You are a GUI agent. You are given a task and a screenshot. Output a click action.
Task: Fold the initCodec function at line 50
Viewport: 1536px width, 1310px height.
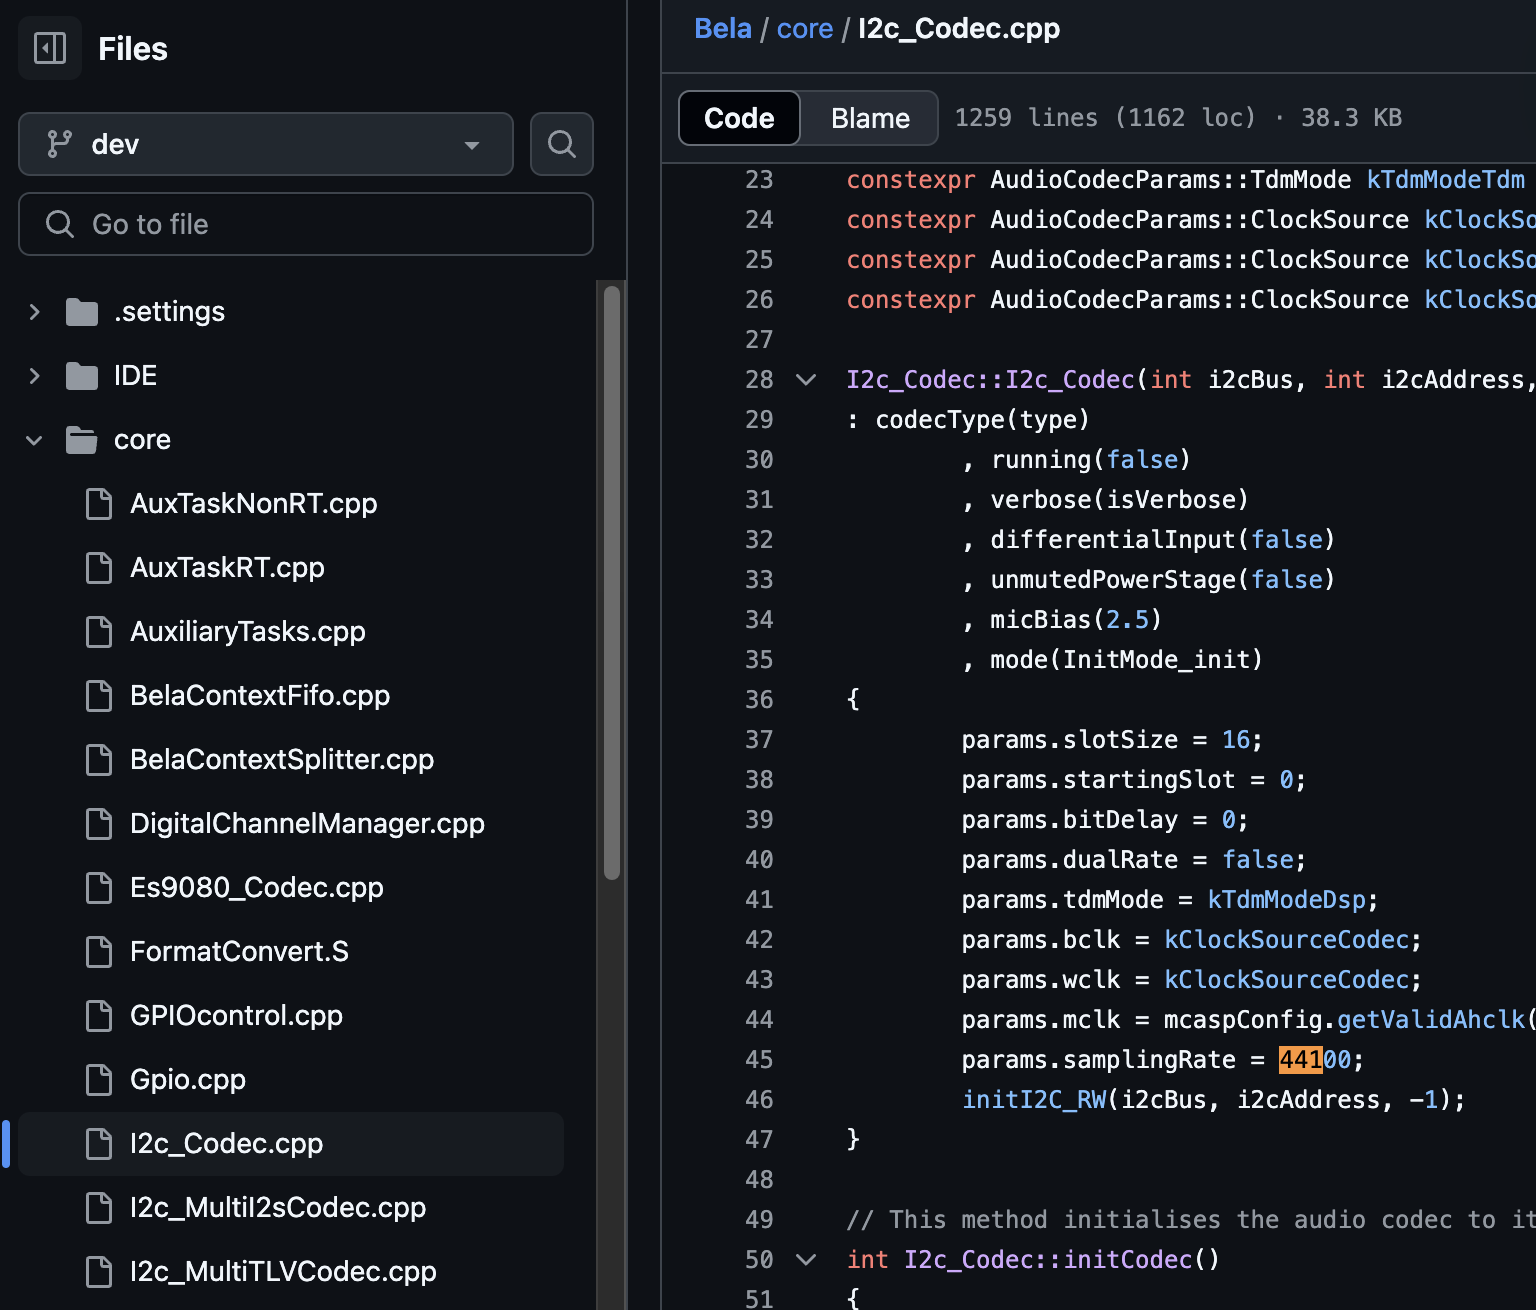coord(806,1260)
